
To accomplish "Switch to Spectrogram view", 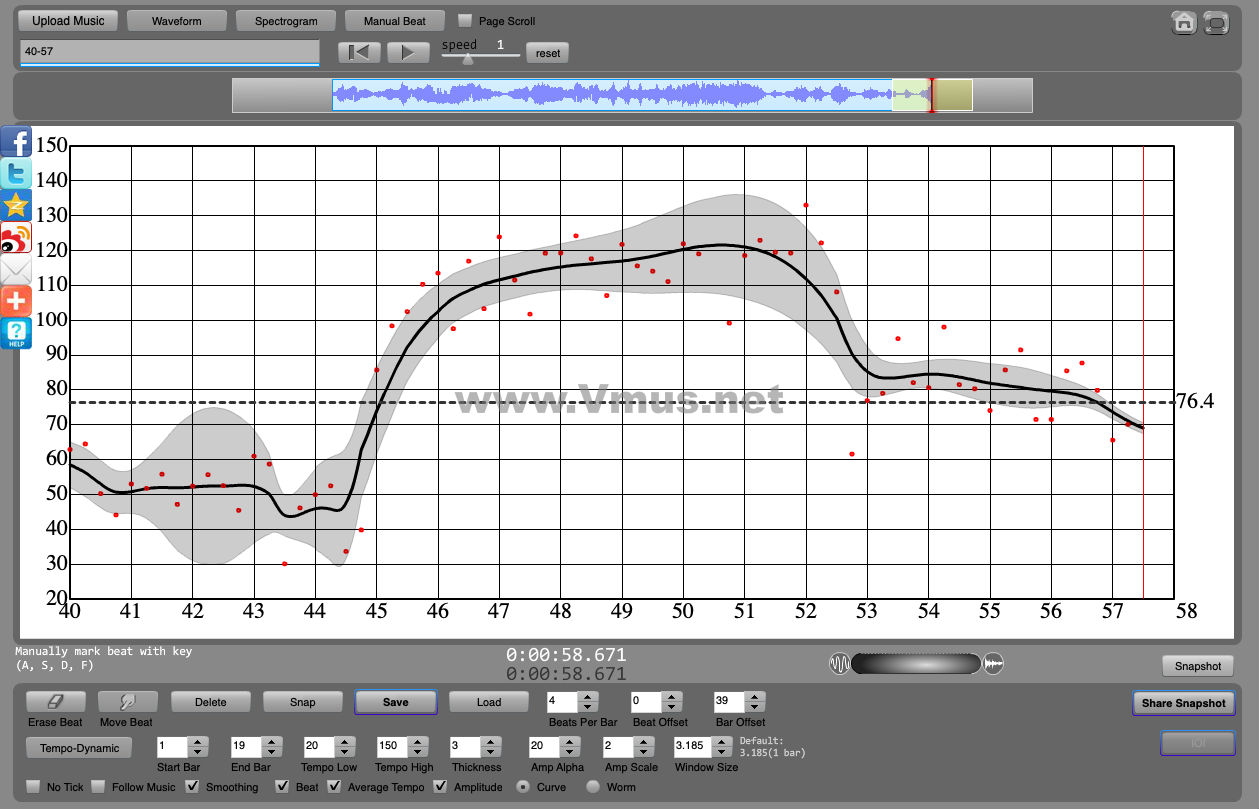I will click(x=286, y=21).
